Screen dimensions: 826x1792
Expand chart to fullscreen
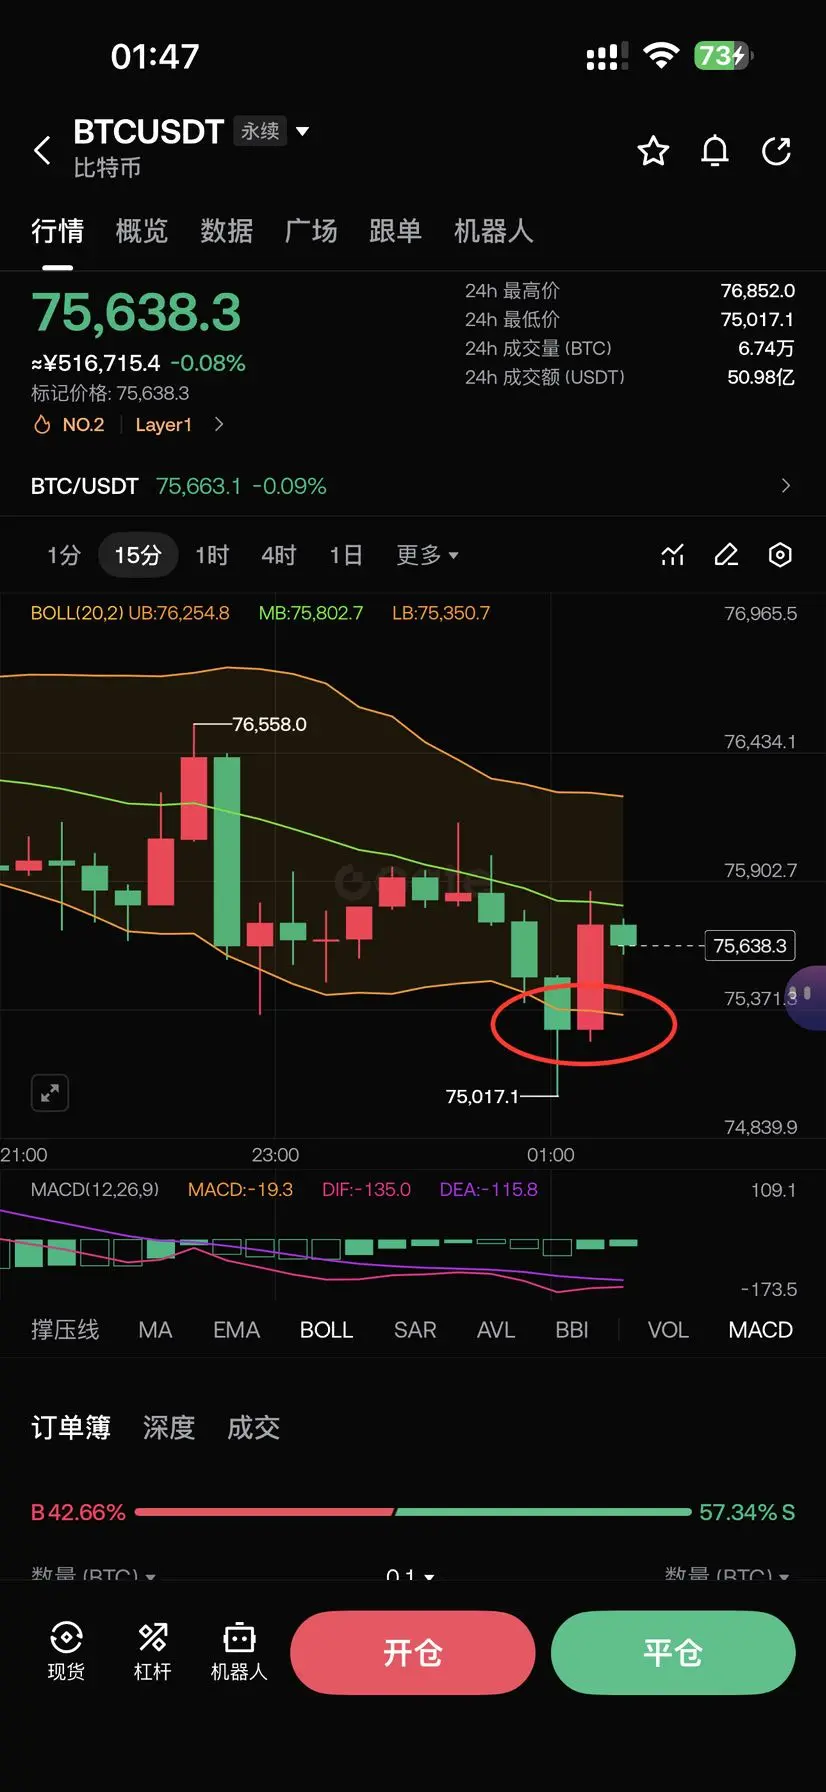point(50,1093)
